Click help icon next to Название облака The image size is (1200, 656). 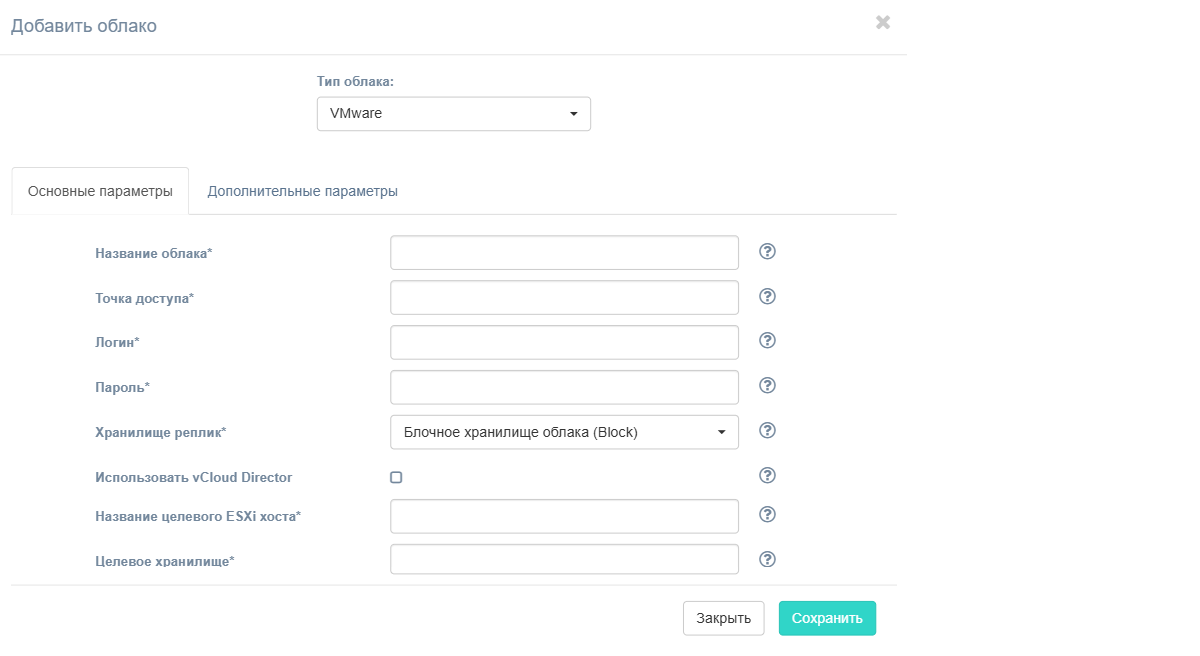767,251
